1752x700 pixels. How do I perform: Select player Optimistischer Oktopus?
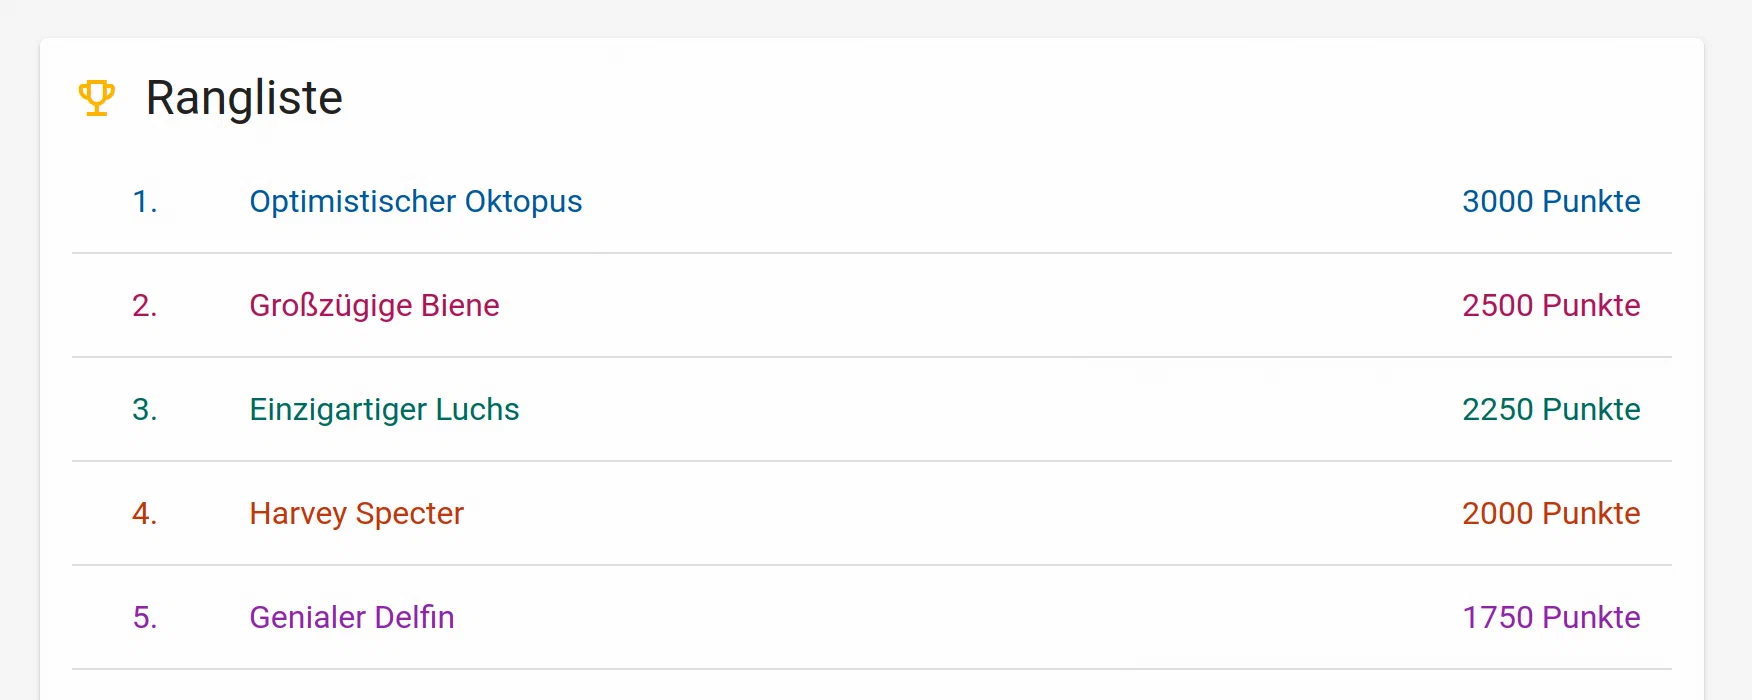coord(415,202)
